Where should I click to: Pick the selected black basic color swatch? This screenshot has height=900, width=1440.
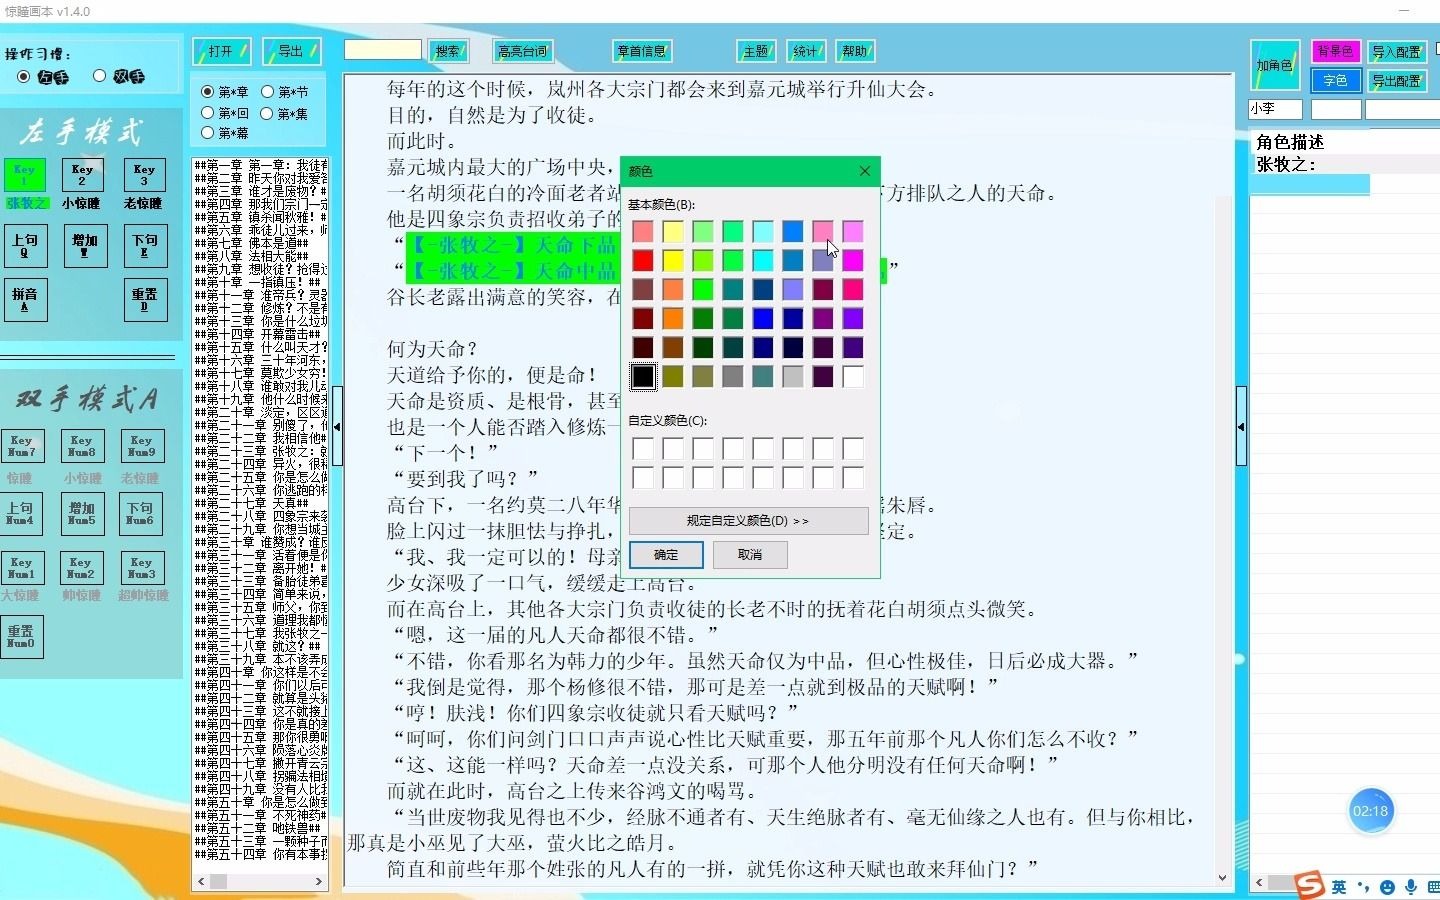(643, 376)
